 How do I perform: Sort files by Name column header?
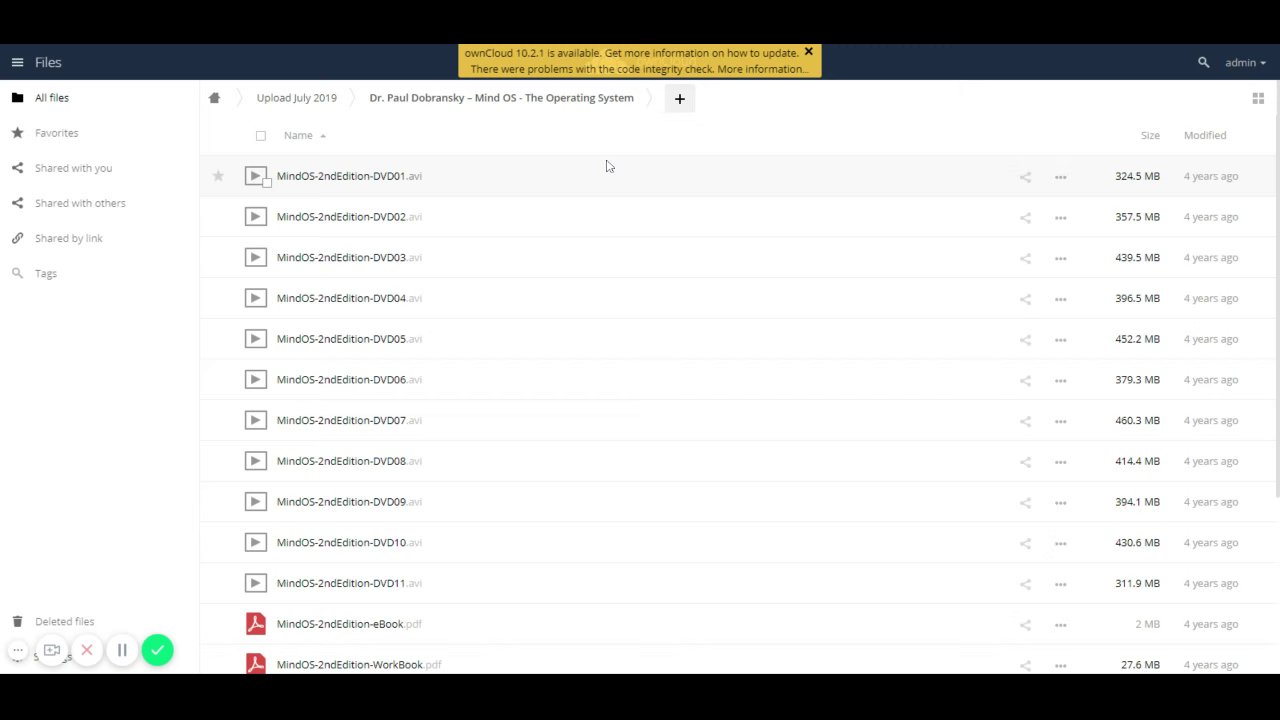click(x=298, y=135)
